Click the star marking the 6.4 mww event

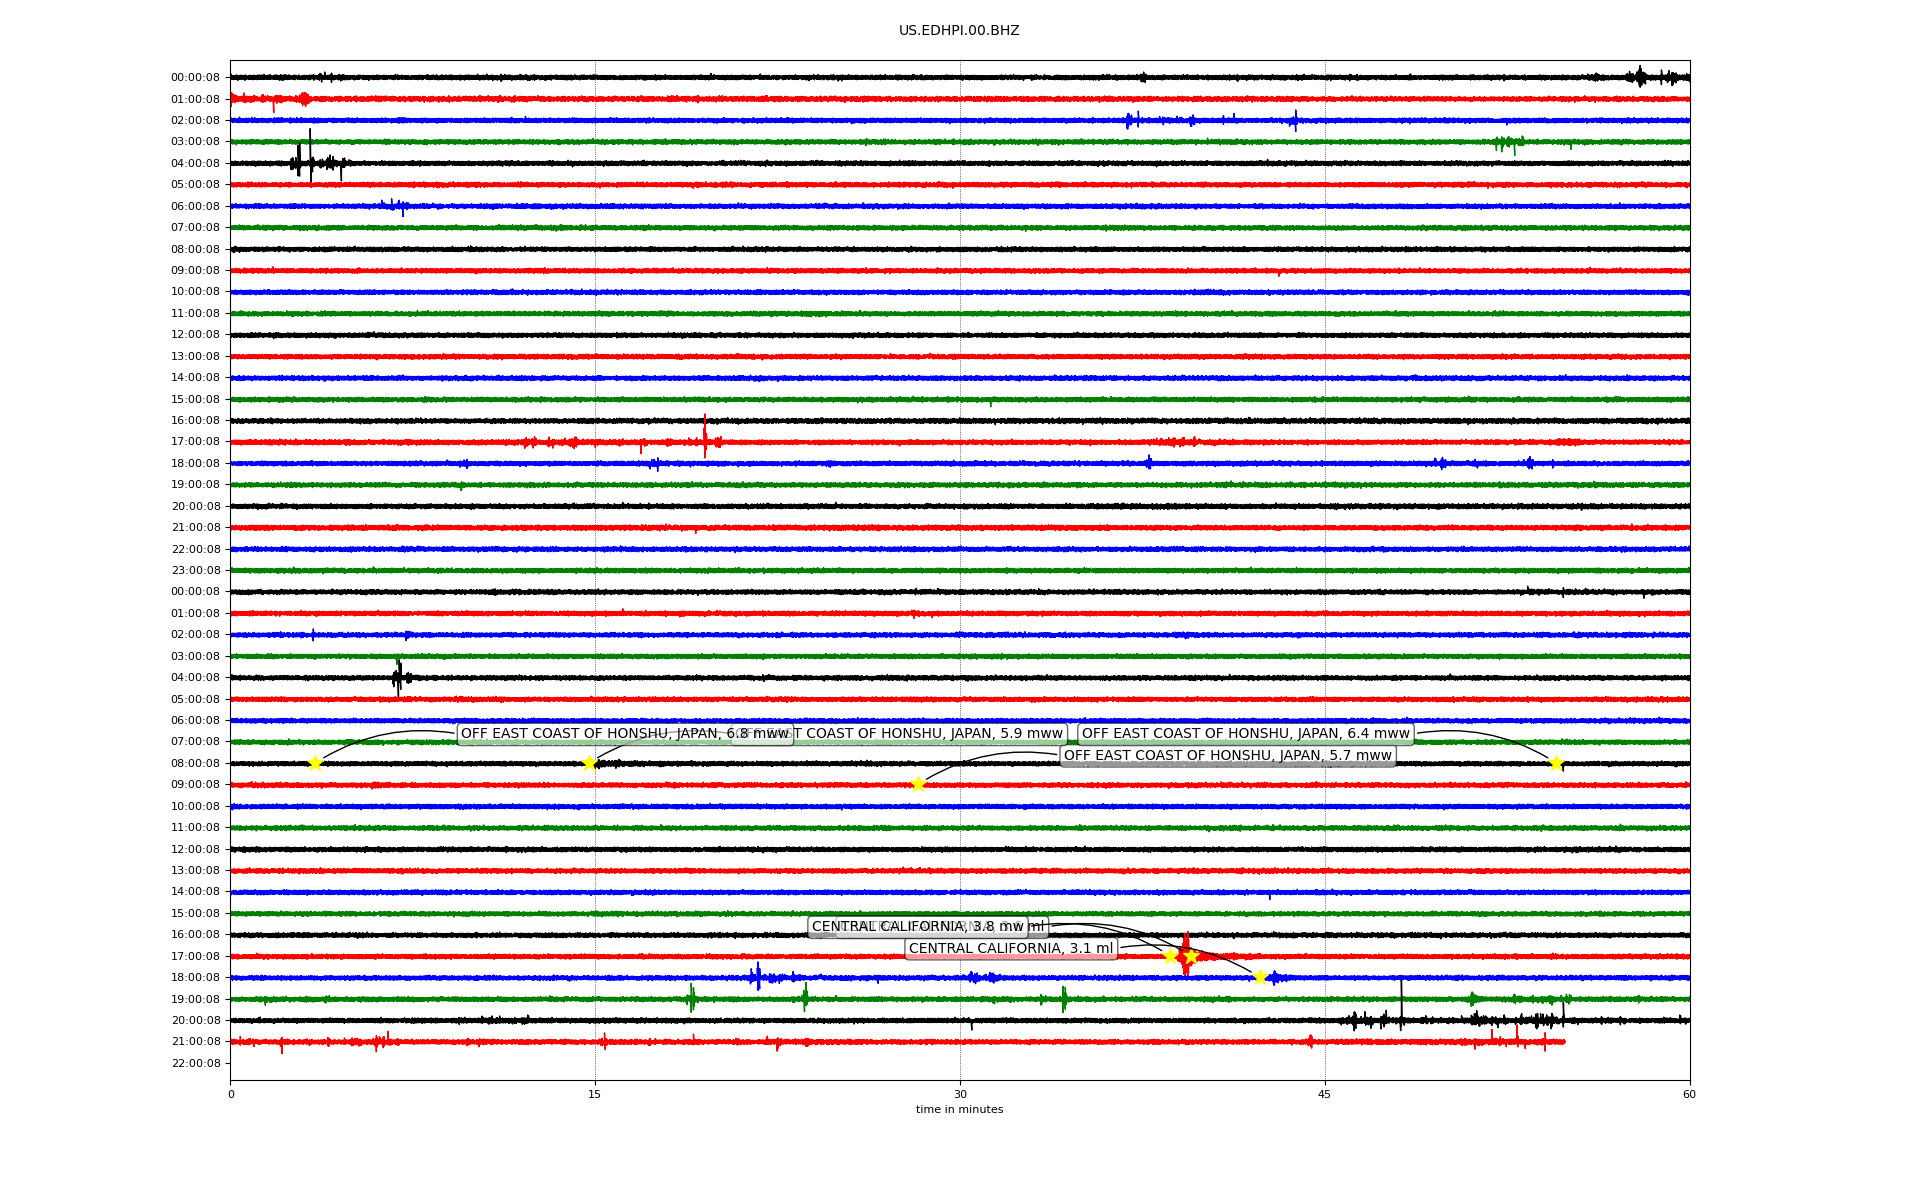(x=1556, y=763)
